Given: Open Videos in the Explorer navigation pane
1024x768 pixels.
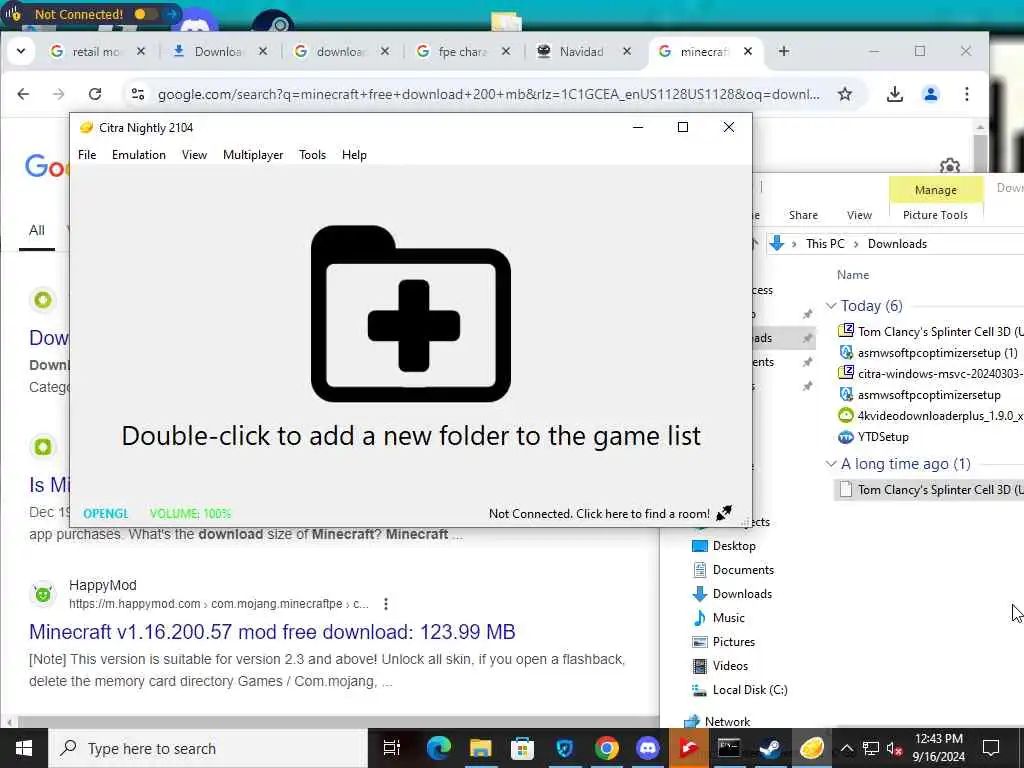Looking at the screenshot, I should [729, 666].
